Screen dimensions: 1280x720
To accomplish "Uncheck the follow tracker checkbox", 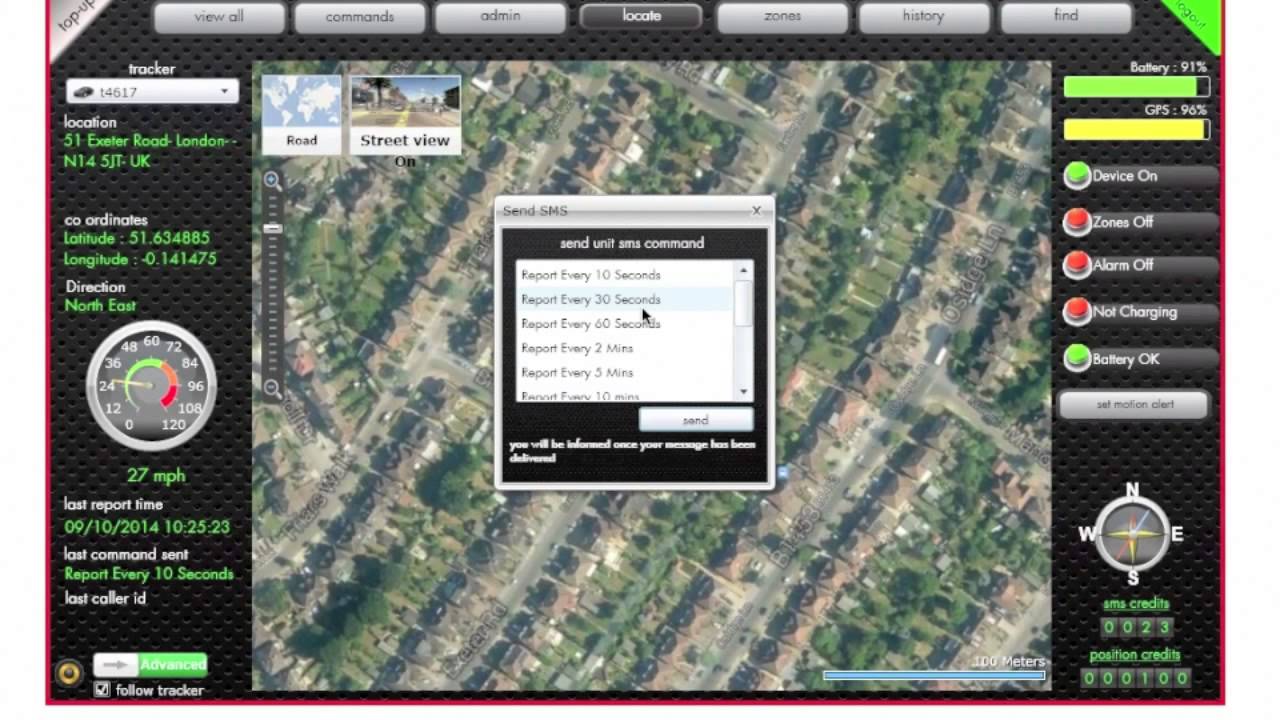I will pyautogui.click(x=101, y=690).
